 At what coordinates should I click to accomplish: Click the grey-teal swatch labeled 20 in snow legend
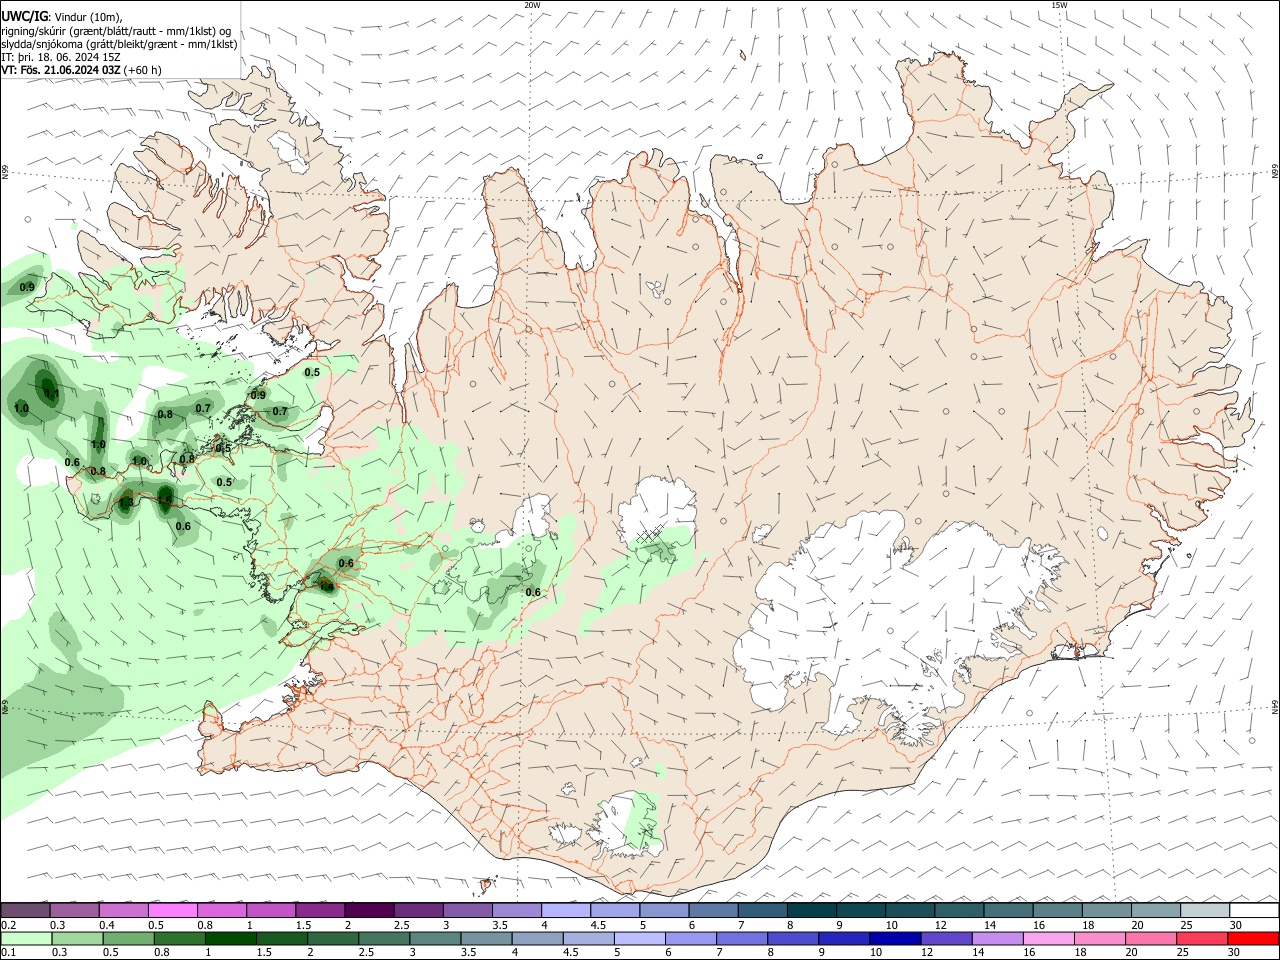point(1155,910)
